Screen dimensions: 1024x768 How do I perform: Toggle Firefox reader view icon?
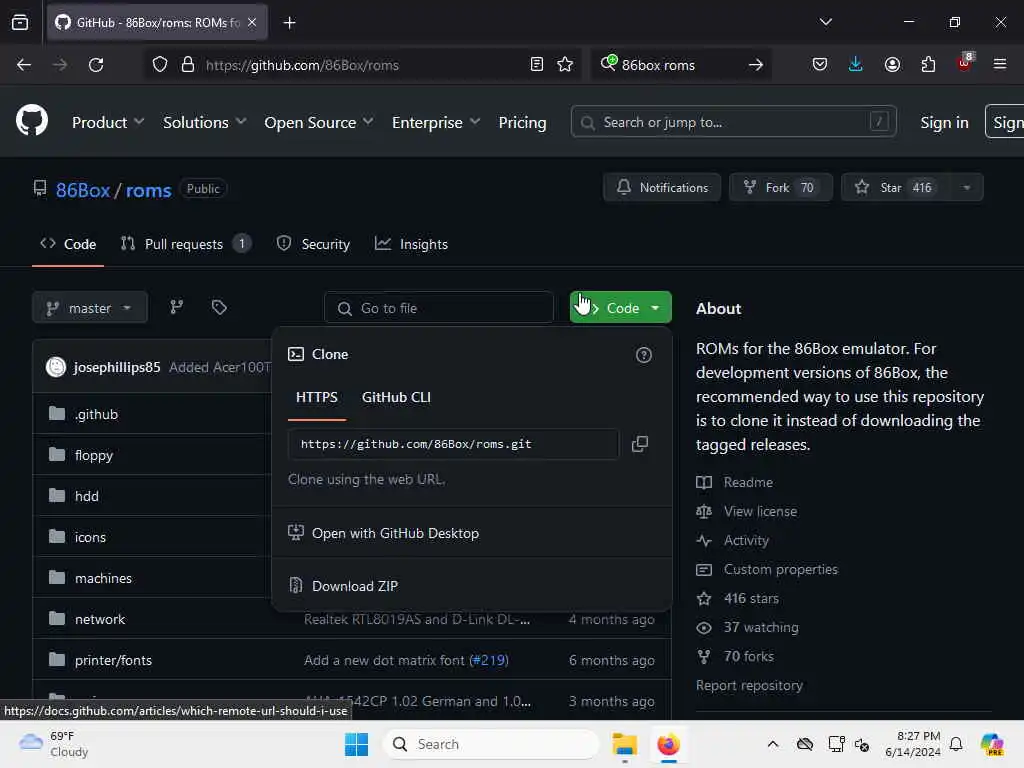tap(537, 65)
